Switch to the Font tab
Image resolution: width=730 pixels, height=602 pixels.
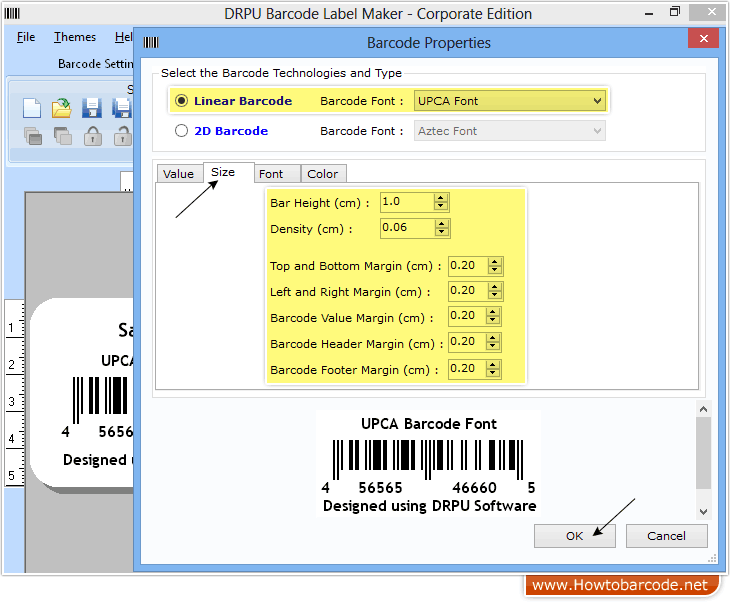pyautogui.click(x=277, y=174)
